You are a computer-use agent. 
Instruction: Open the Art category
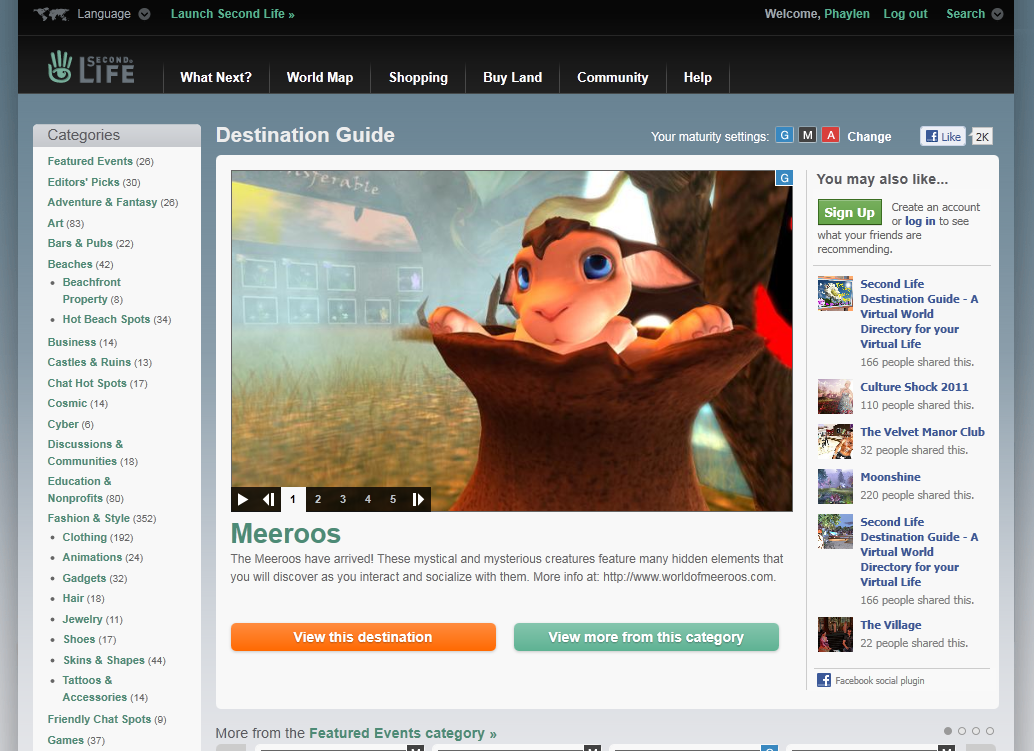55,223
